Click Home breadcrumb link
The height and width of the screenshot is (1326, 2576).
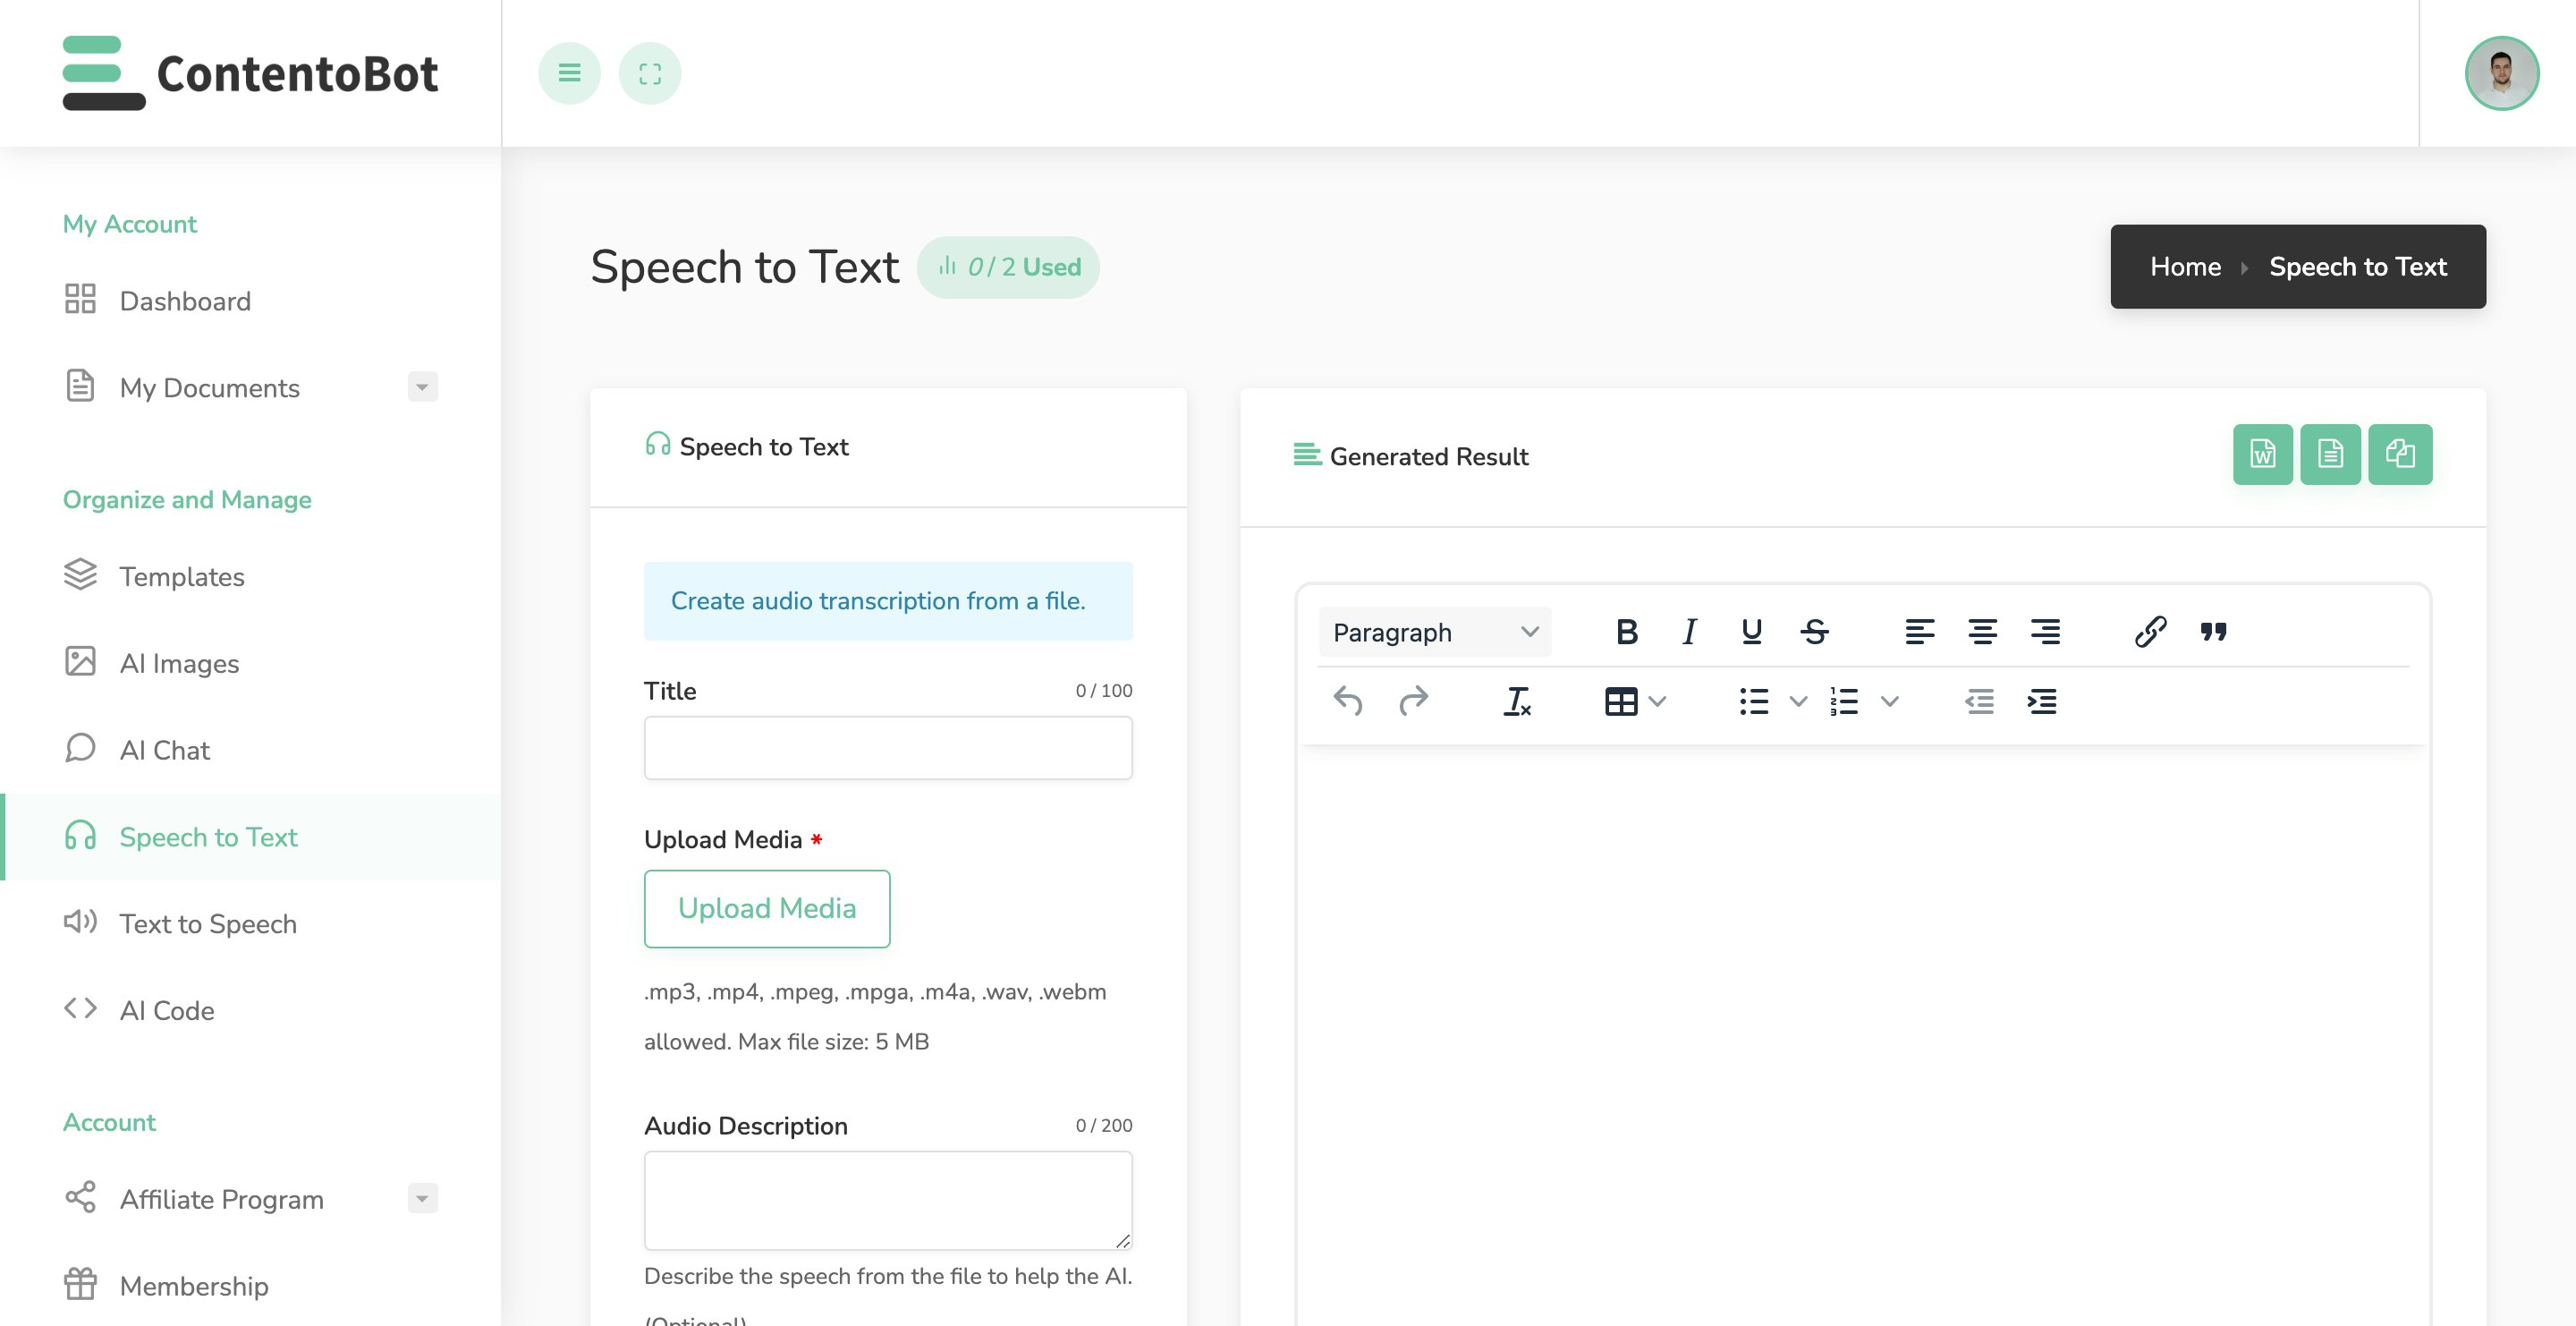tap(2185, 267)
